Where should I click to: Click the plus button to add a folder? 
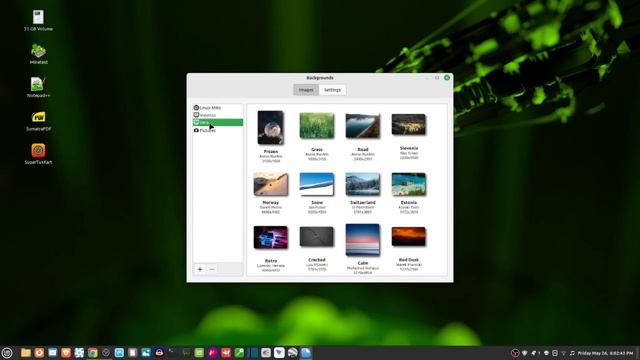click(x=200, y=269)
